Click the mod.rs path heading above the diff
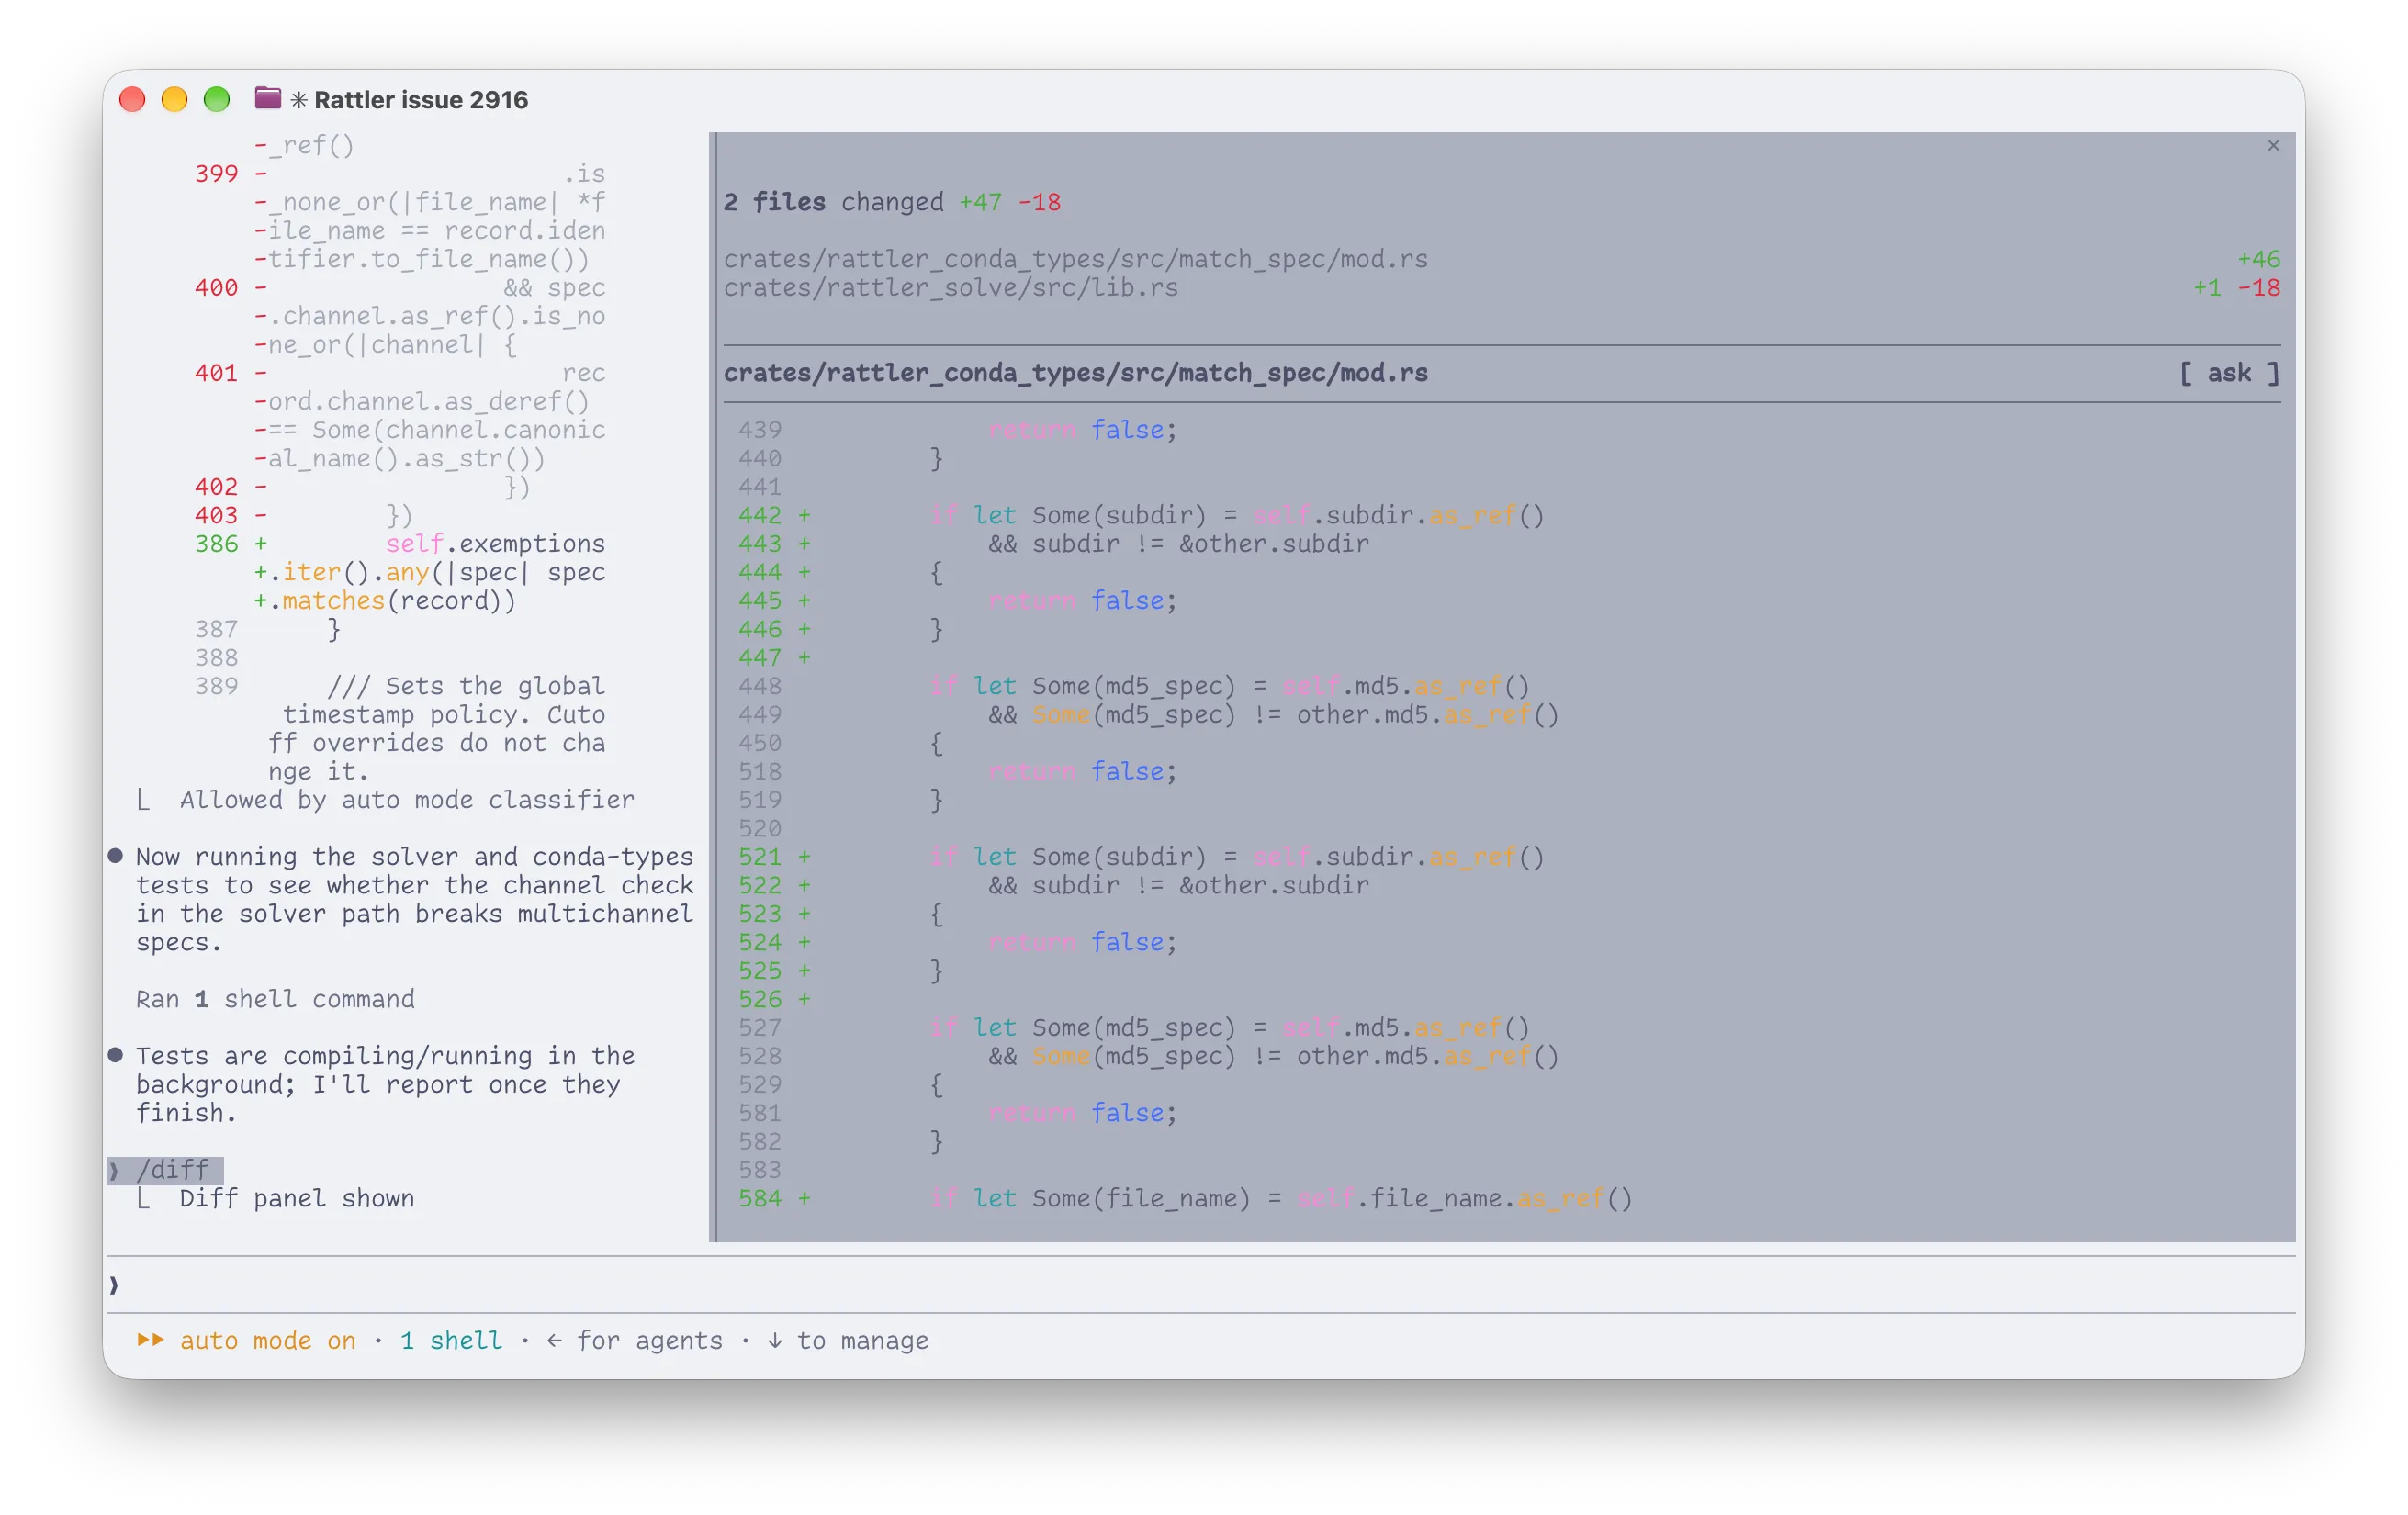The width and height of the screenshot is (2408, 1515). point(1075,373)
